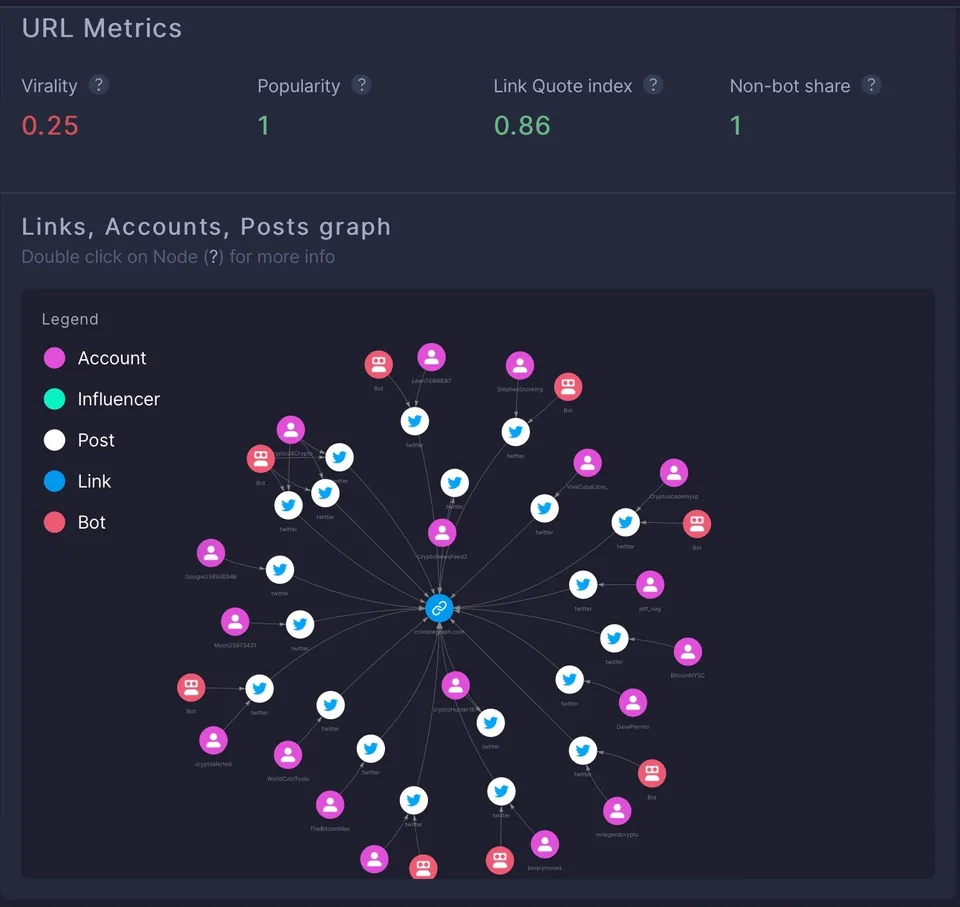Select the StephenStonking account node
960x907 pixels.
click(520, 366)
